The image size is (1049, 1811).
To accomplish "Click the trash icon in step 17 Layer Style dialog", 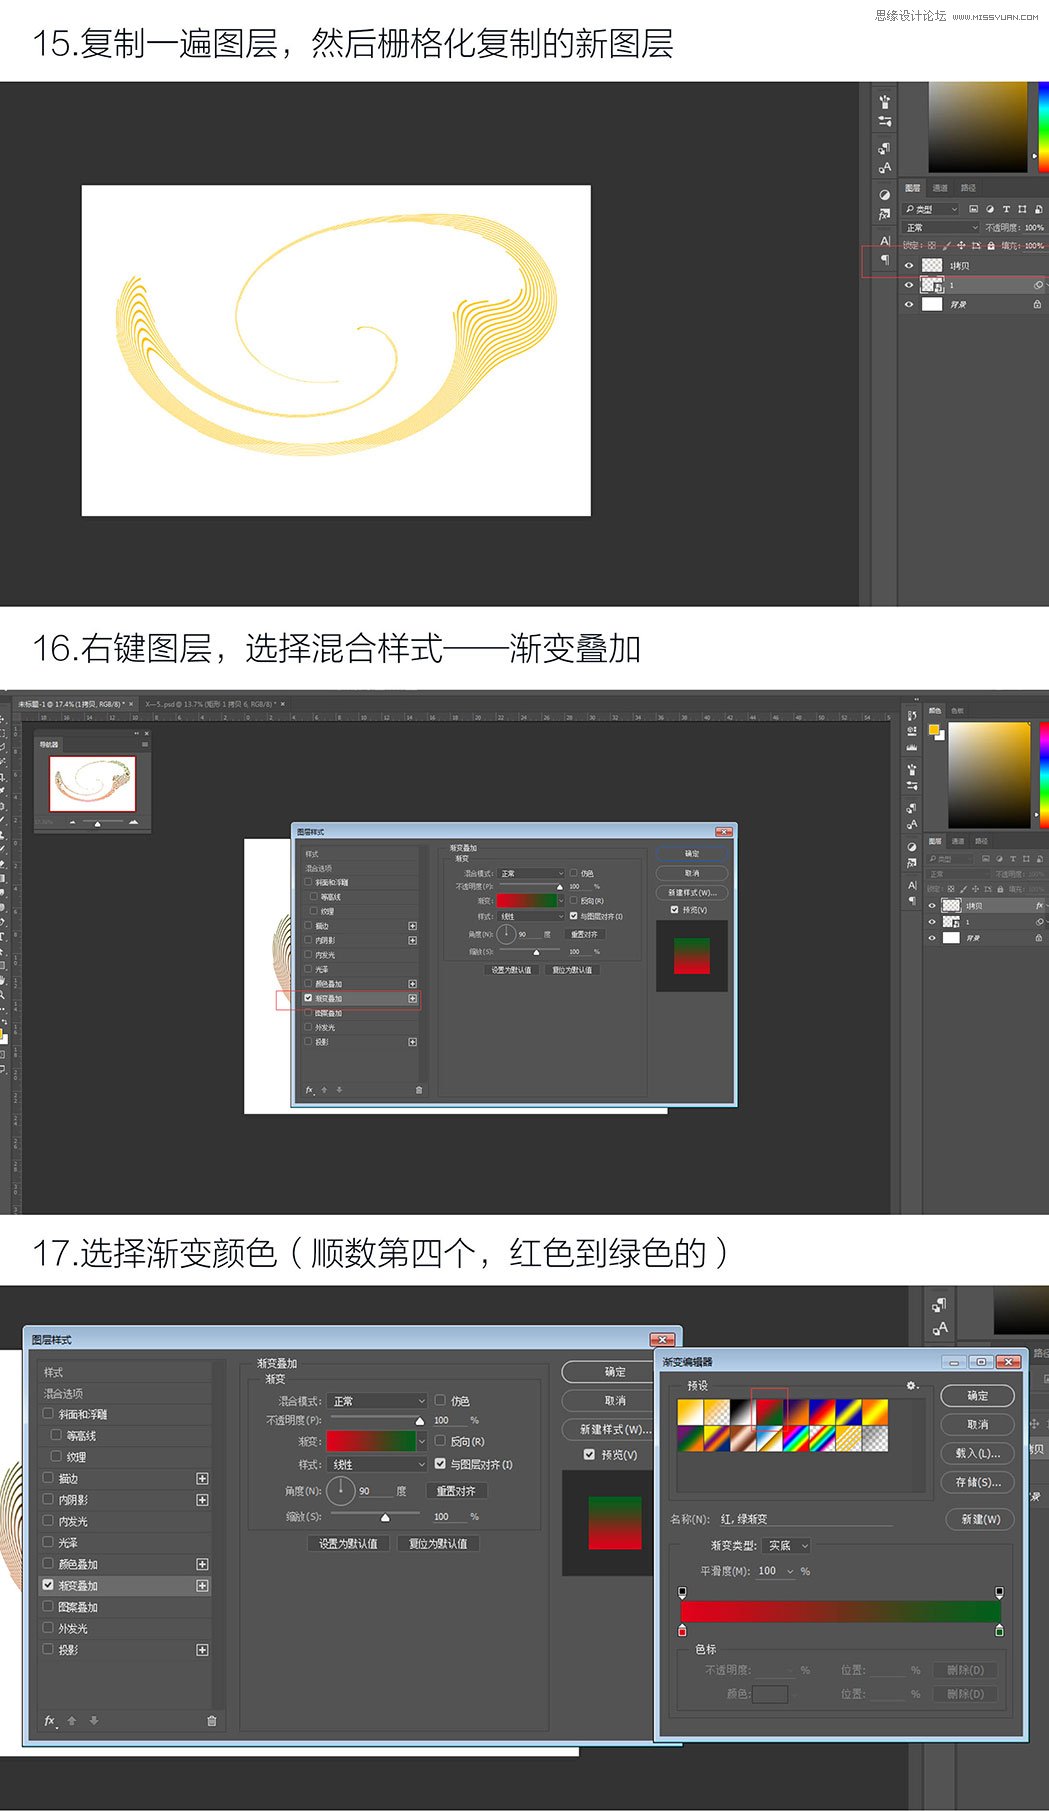I will click(x=212, y=1720).
